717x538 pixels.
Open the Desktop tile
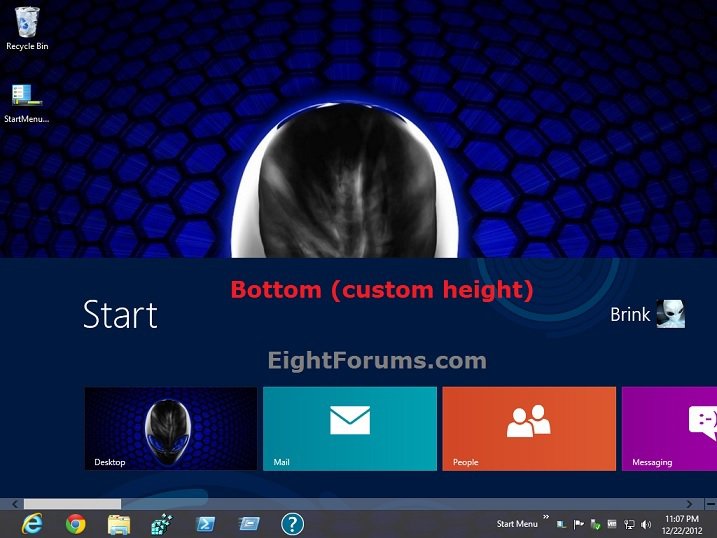171,429
